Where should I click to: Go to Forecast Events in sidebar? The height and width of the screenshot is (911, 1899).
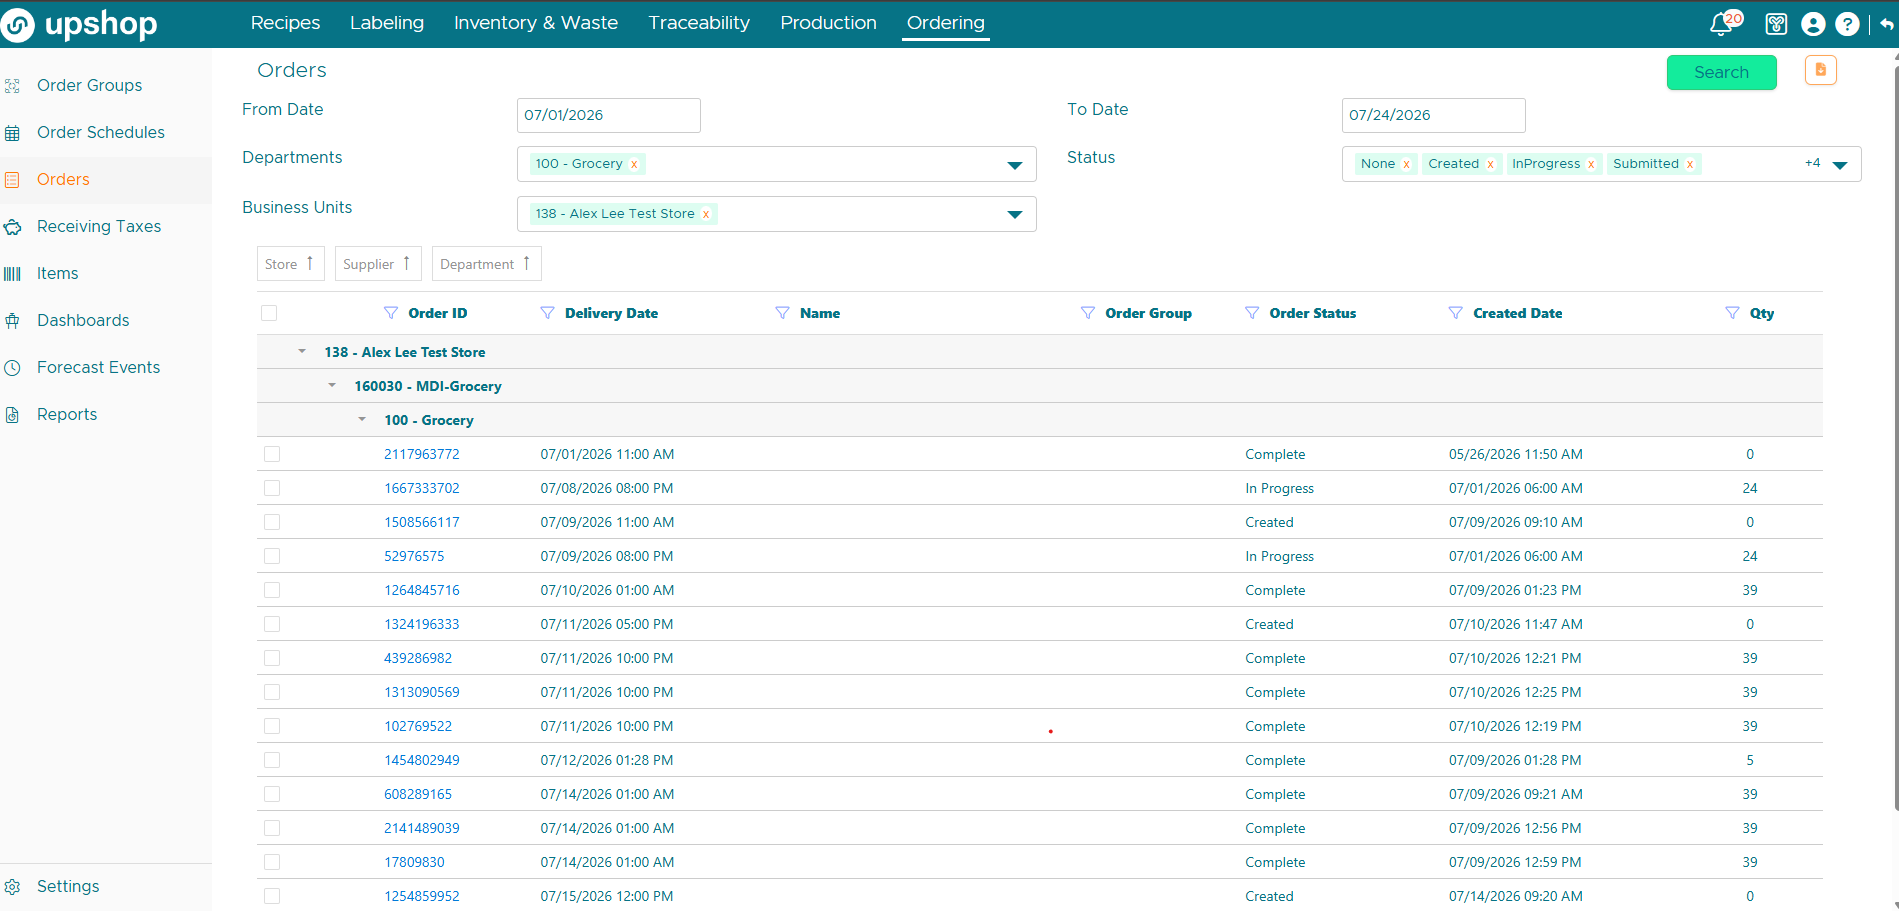pyautogui.click(x=98, y=367)
